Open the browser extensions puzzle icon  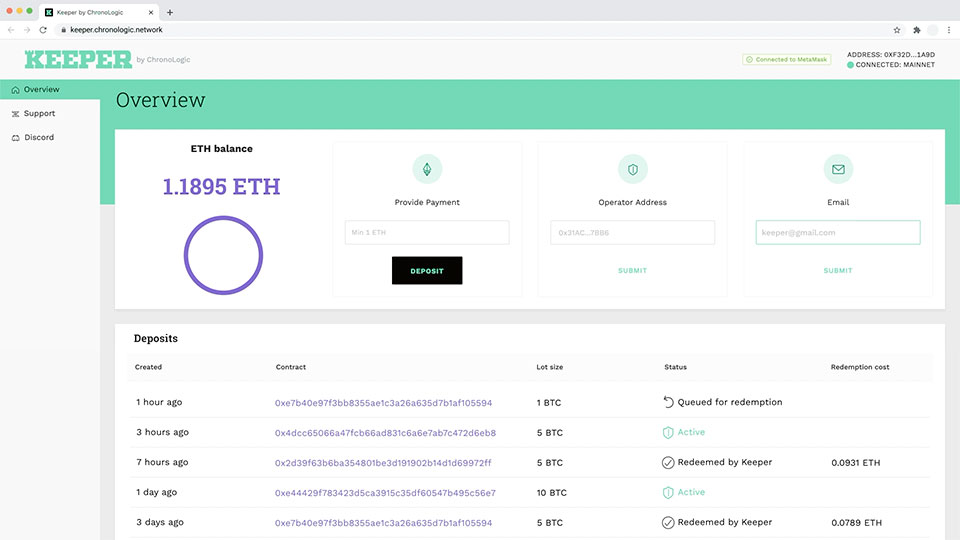pyautogui.click(x=916, y=30)
